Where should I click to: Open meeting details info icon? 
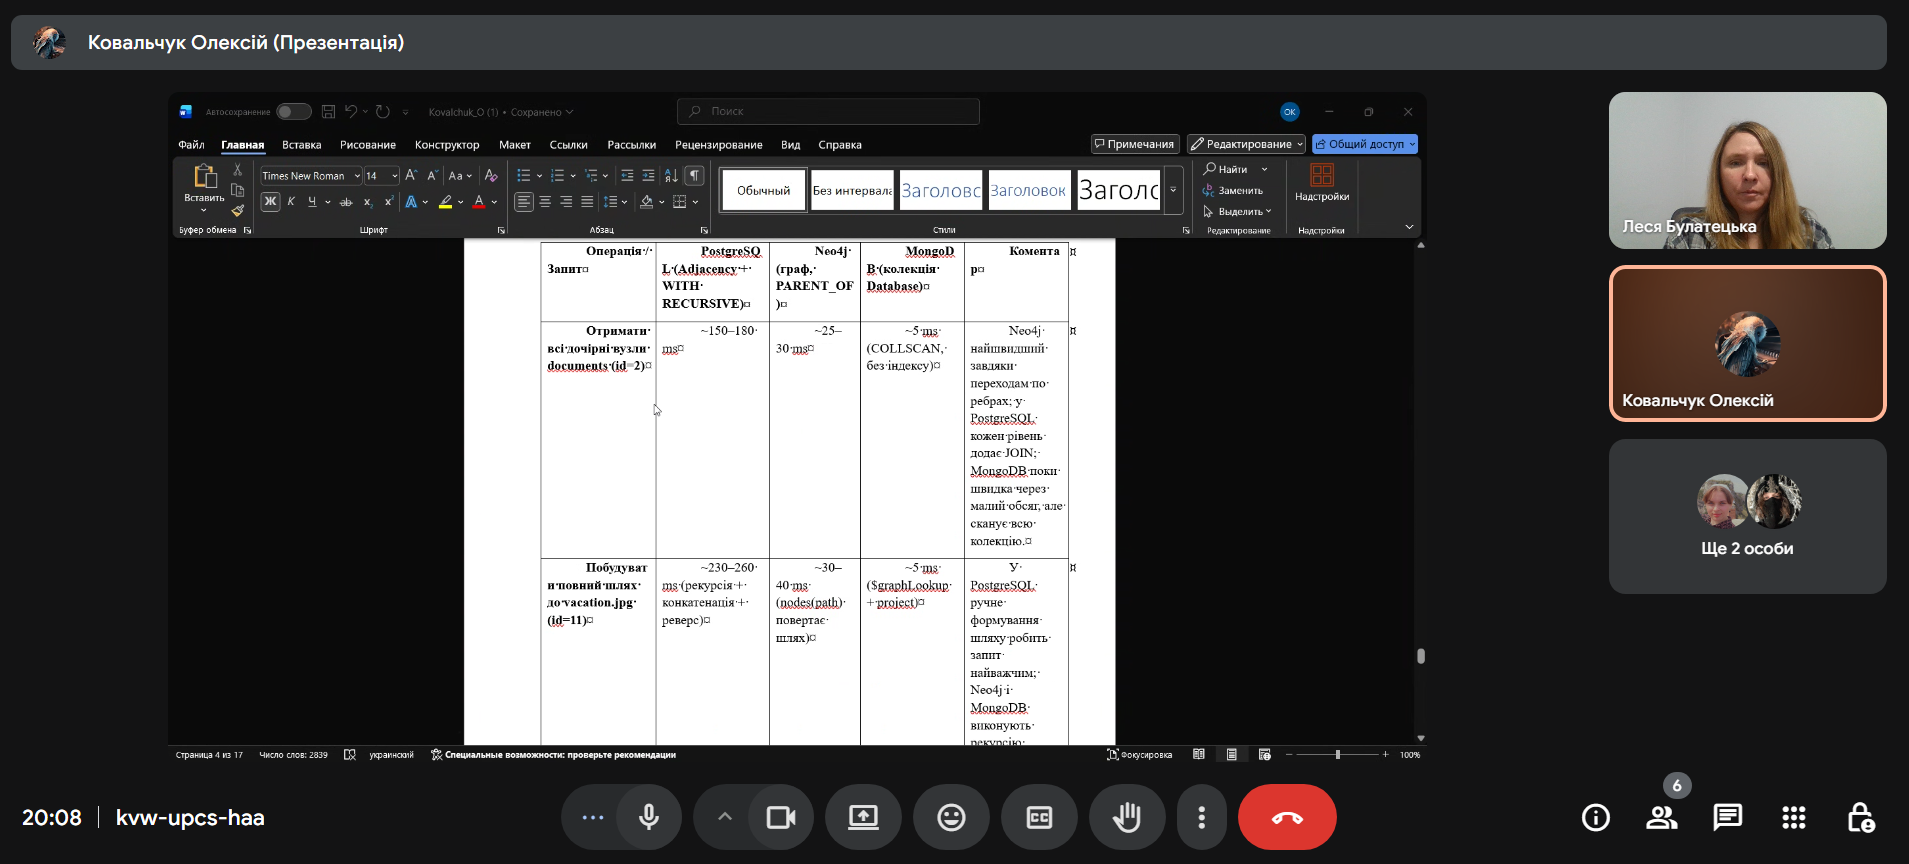pos(1595,817)
